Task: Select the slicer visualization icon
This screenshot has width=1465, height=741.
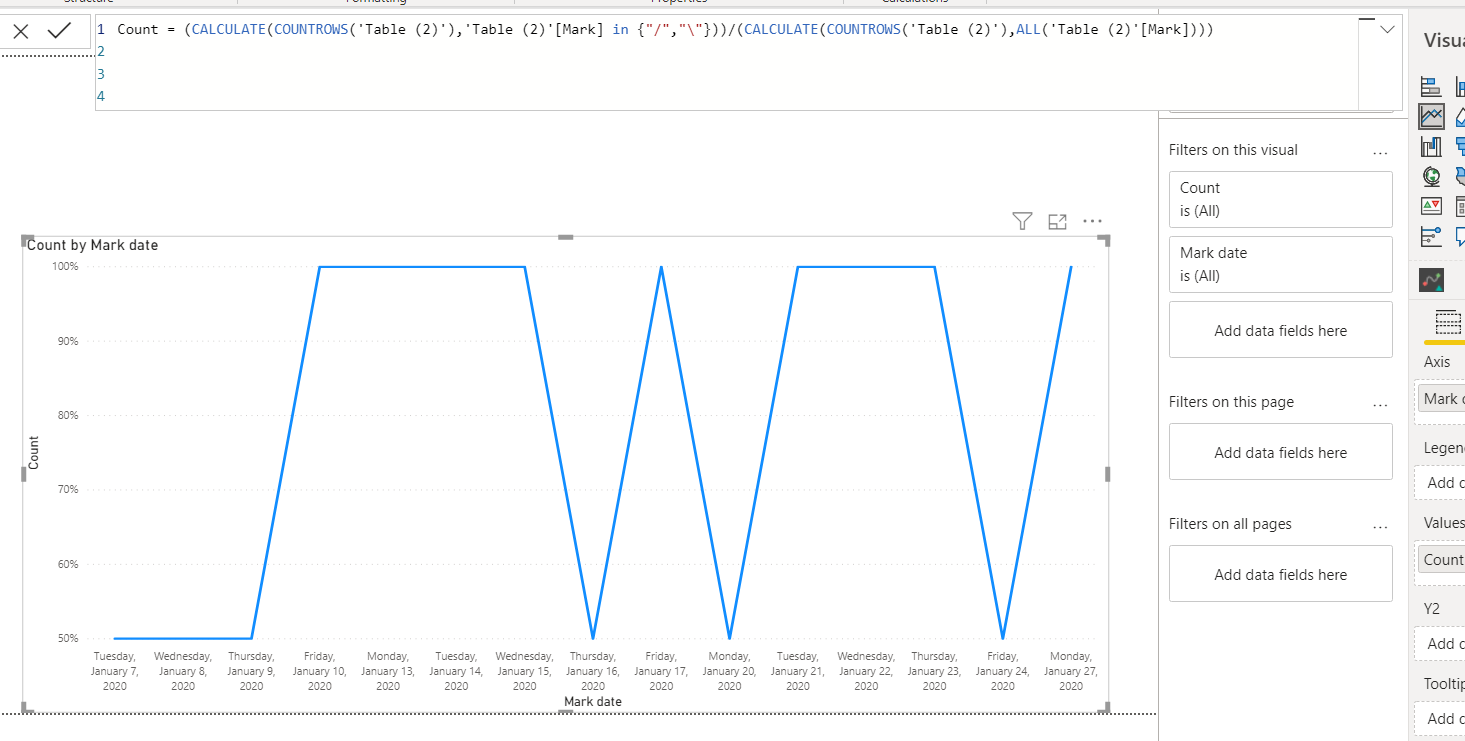Action: point(1459,206)
